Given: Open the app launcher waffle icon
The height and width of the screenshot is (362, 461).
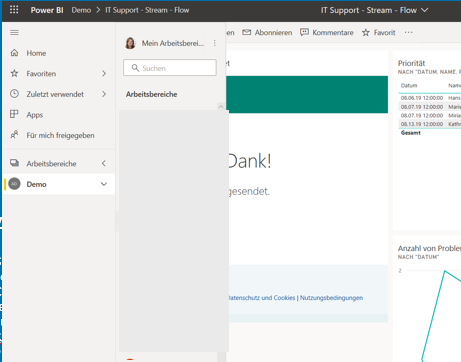Looking at the screenshot, I should click(14, 10).
